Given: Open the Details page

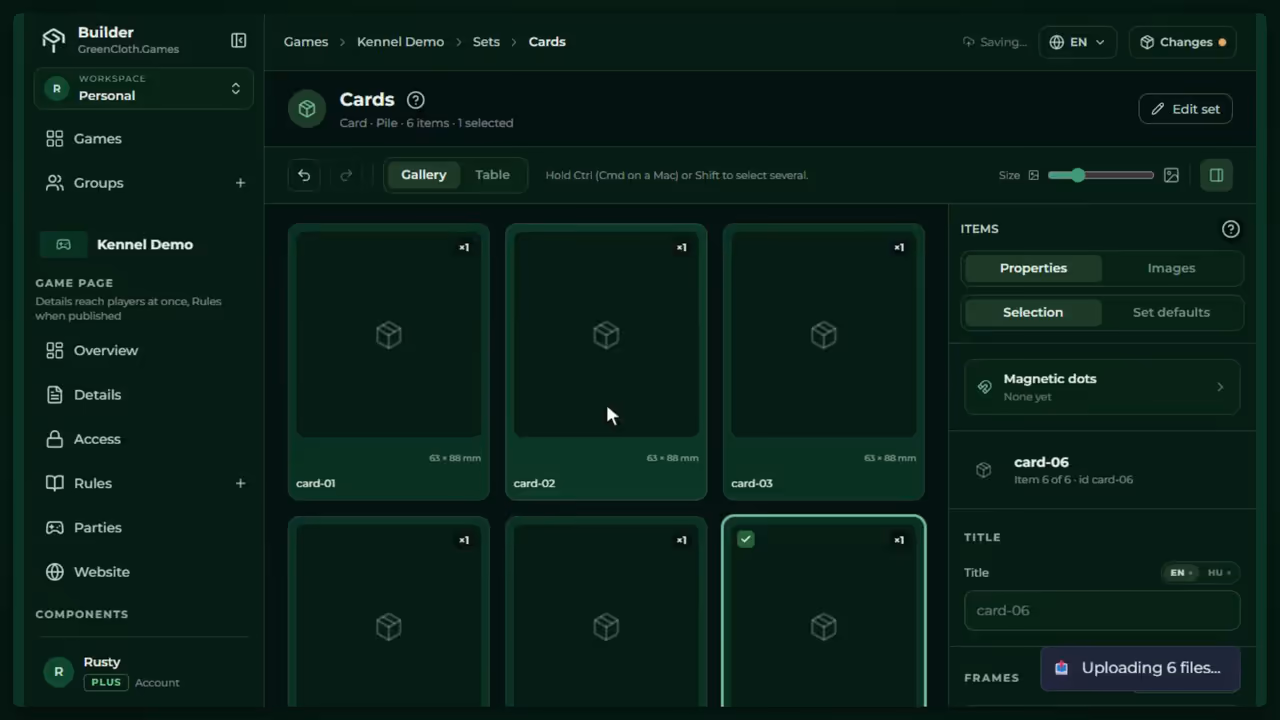Looking at the screenshot, I should point(143,395).
